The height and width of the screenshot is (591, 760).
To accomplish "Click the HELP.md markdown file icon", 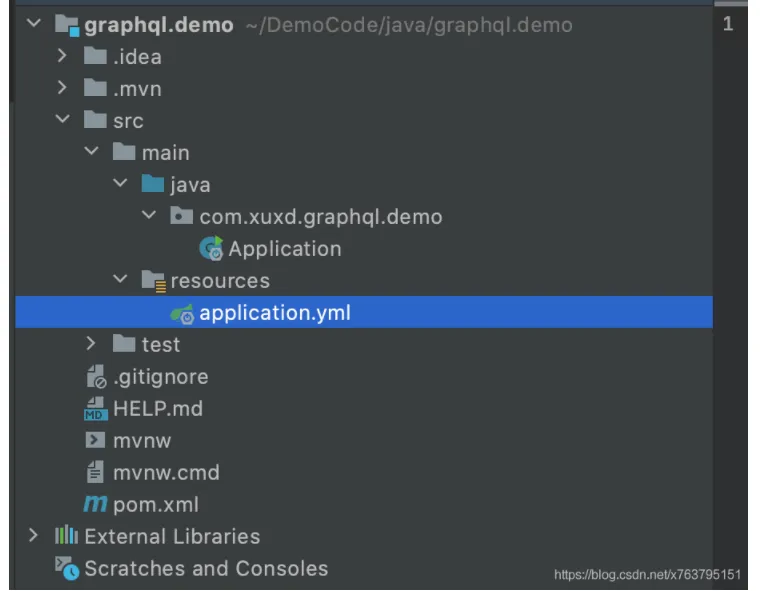I will click(x=96, y=409).
